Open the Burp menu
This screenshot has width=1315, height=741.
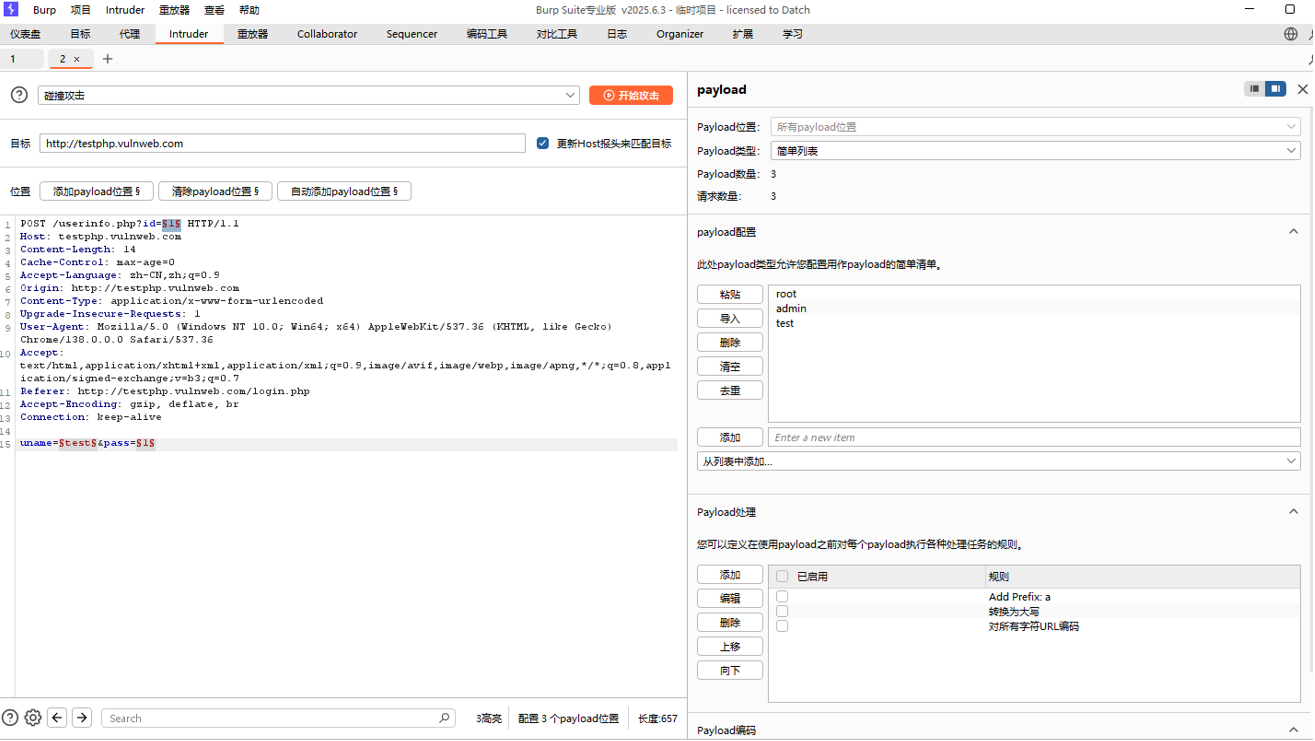click(45, 10)
